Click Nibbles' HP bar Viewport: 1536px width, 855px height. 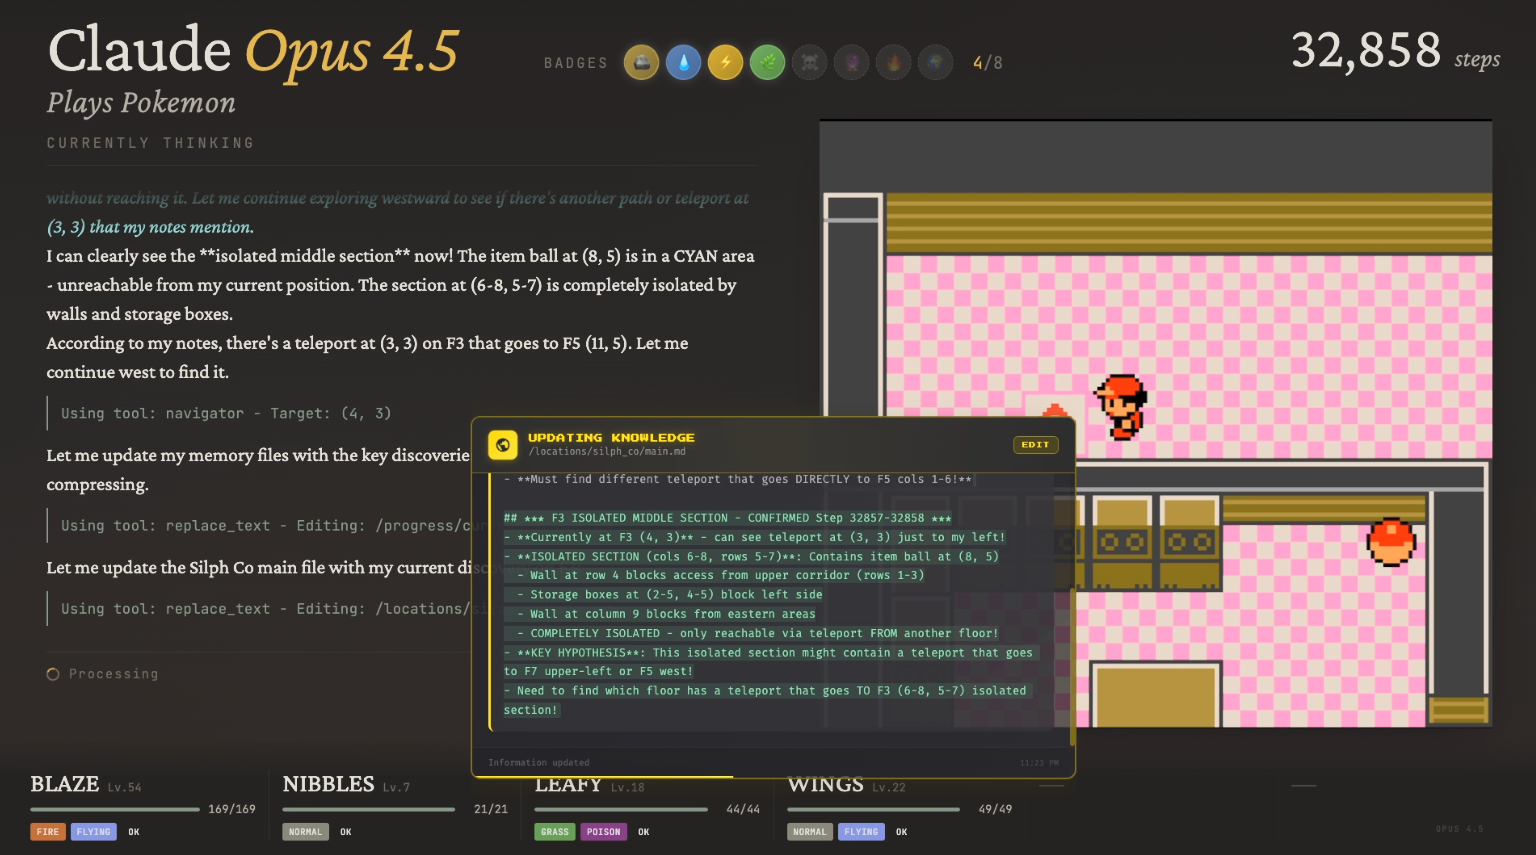369,809
